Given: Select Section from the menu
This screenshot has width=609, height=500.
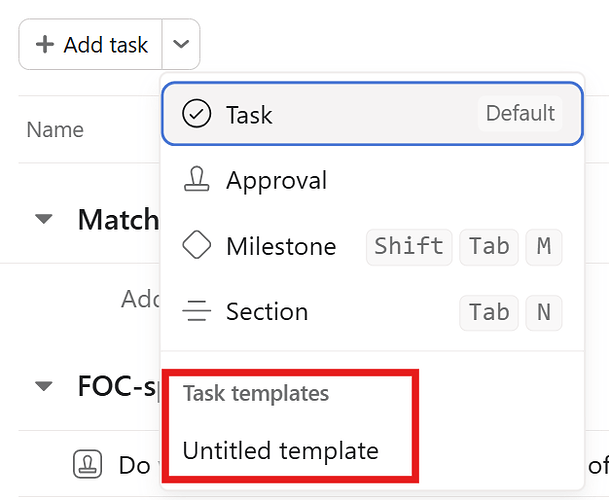Looking at the screenshot, I should pos(372,312).
